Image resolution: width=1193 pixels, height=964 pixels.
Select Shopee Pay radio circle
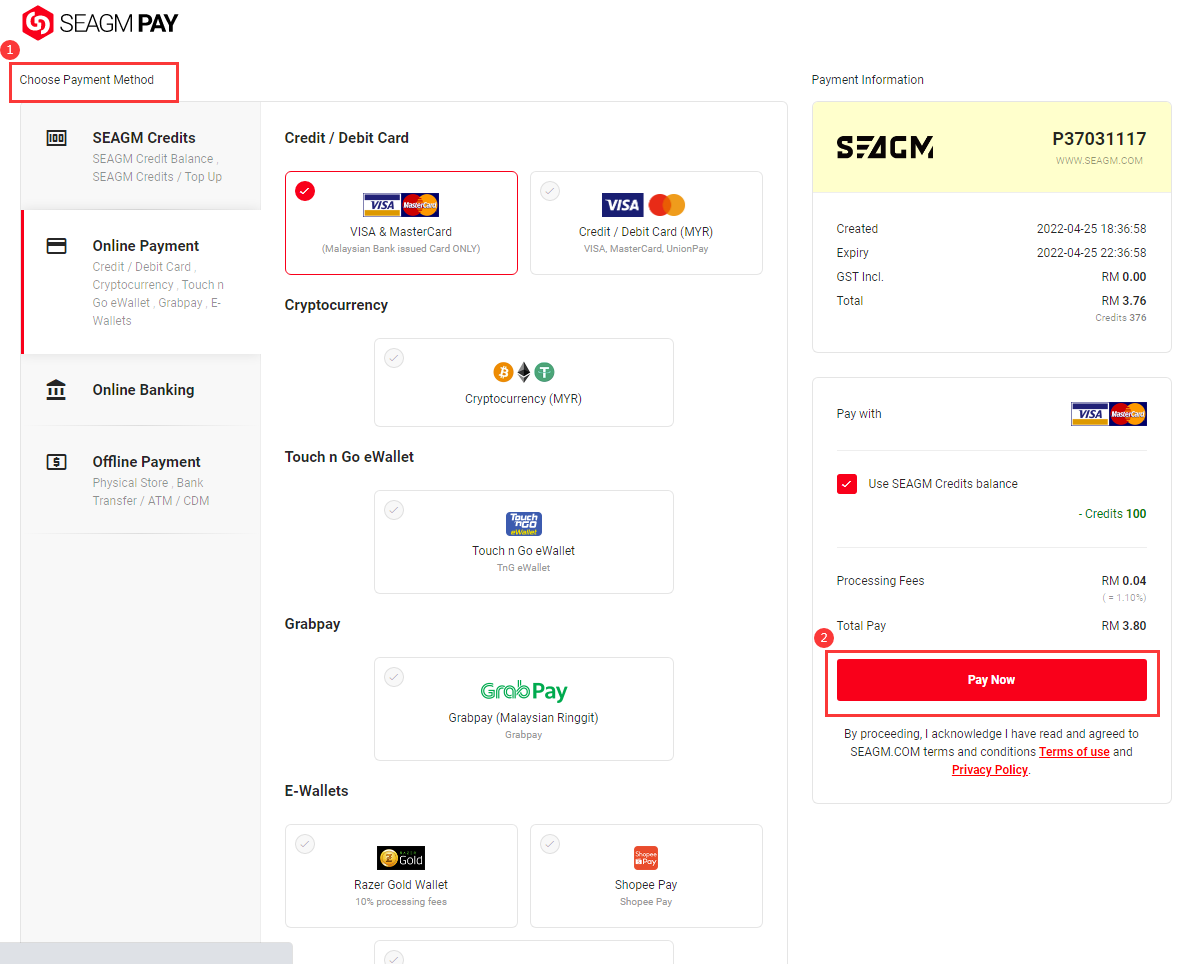[550, 844]
